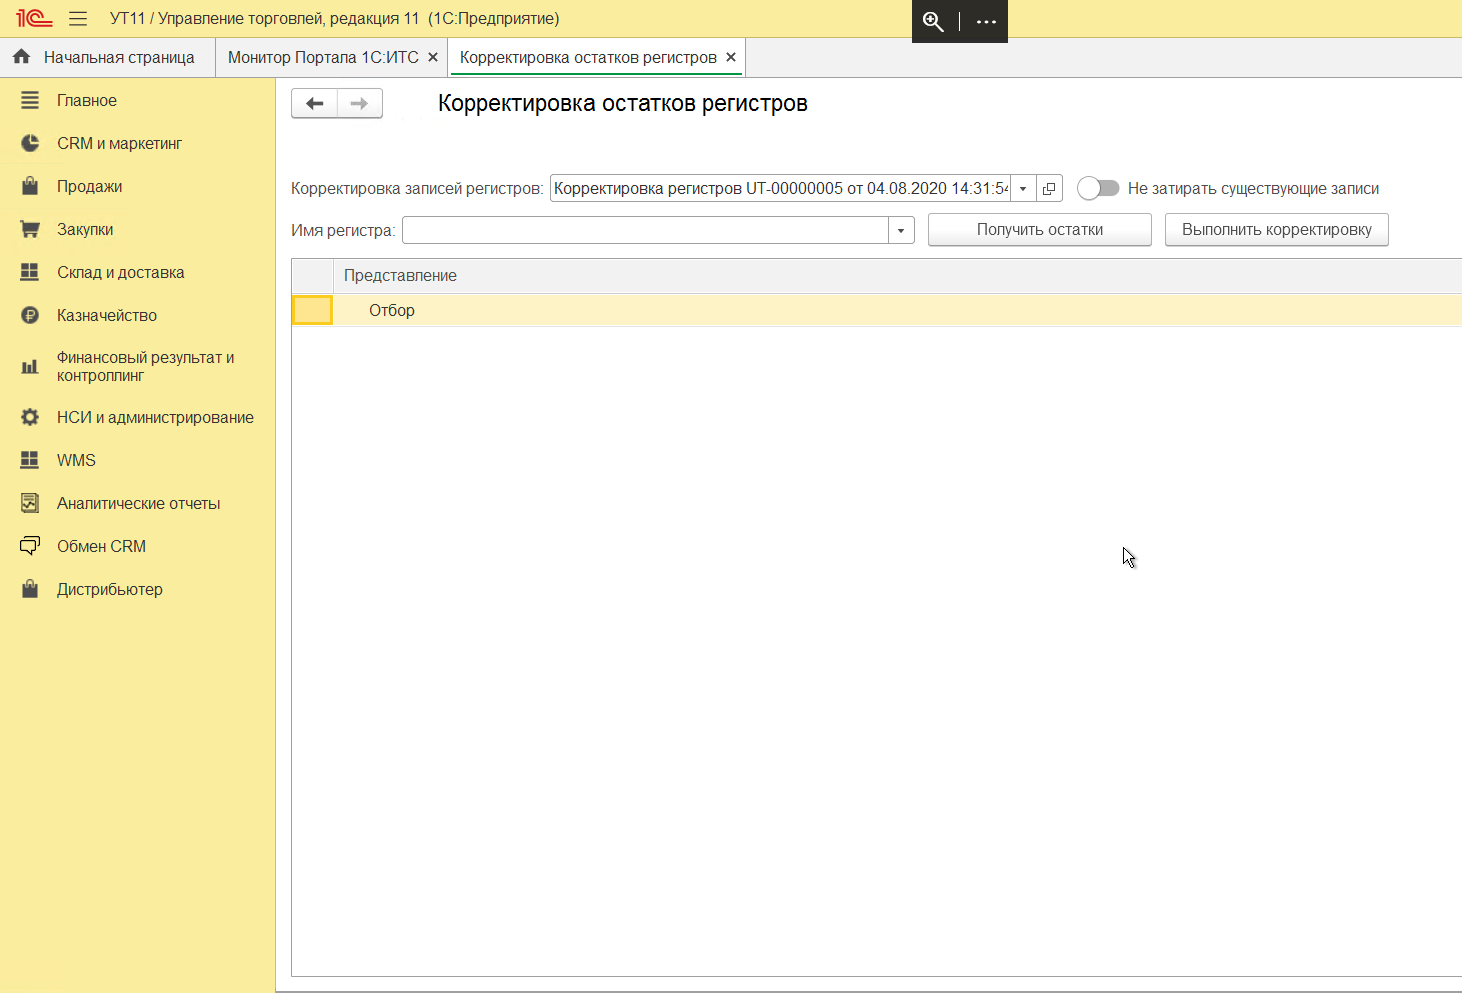This screenshot has width=1462, height=993.
Task: Click the Склад и доставка icon
Action: (30, 272)
